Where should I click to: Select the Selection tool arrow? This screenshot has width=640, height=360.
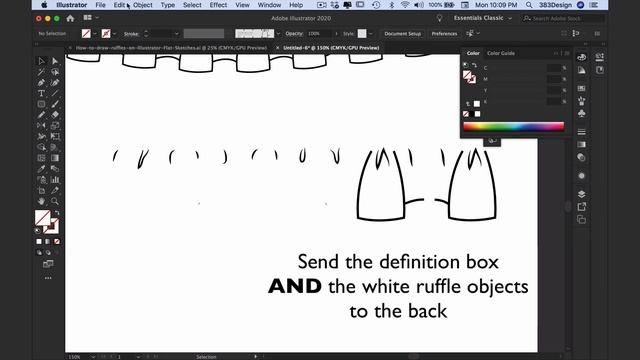(x=41, y=61)
